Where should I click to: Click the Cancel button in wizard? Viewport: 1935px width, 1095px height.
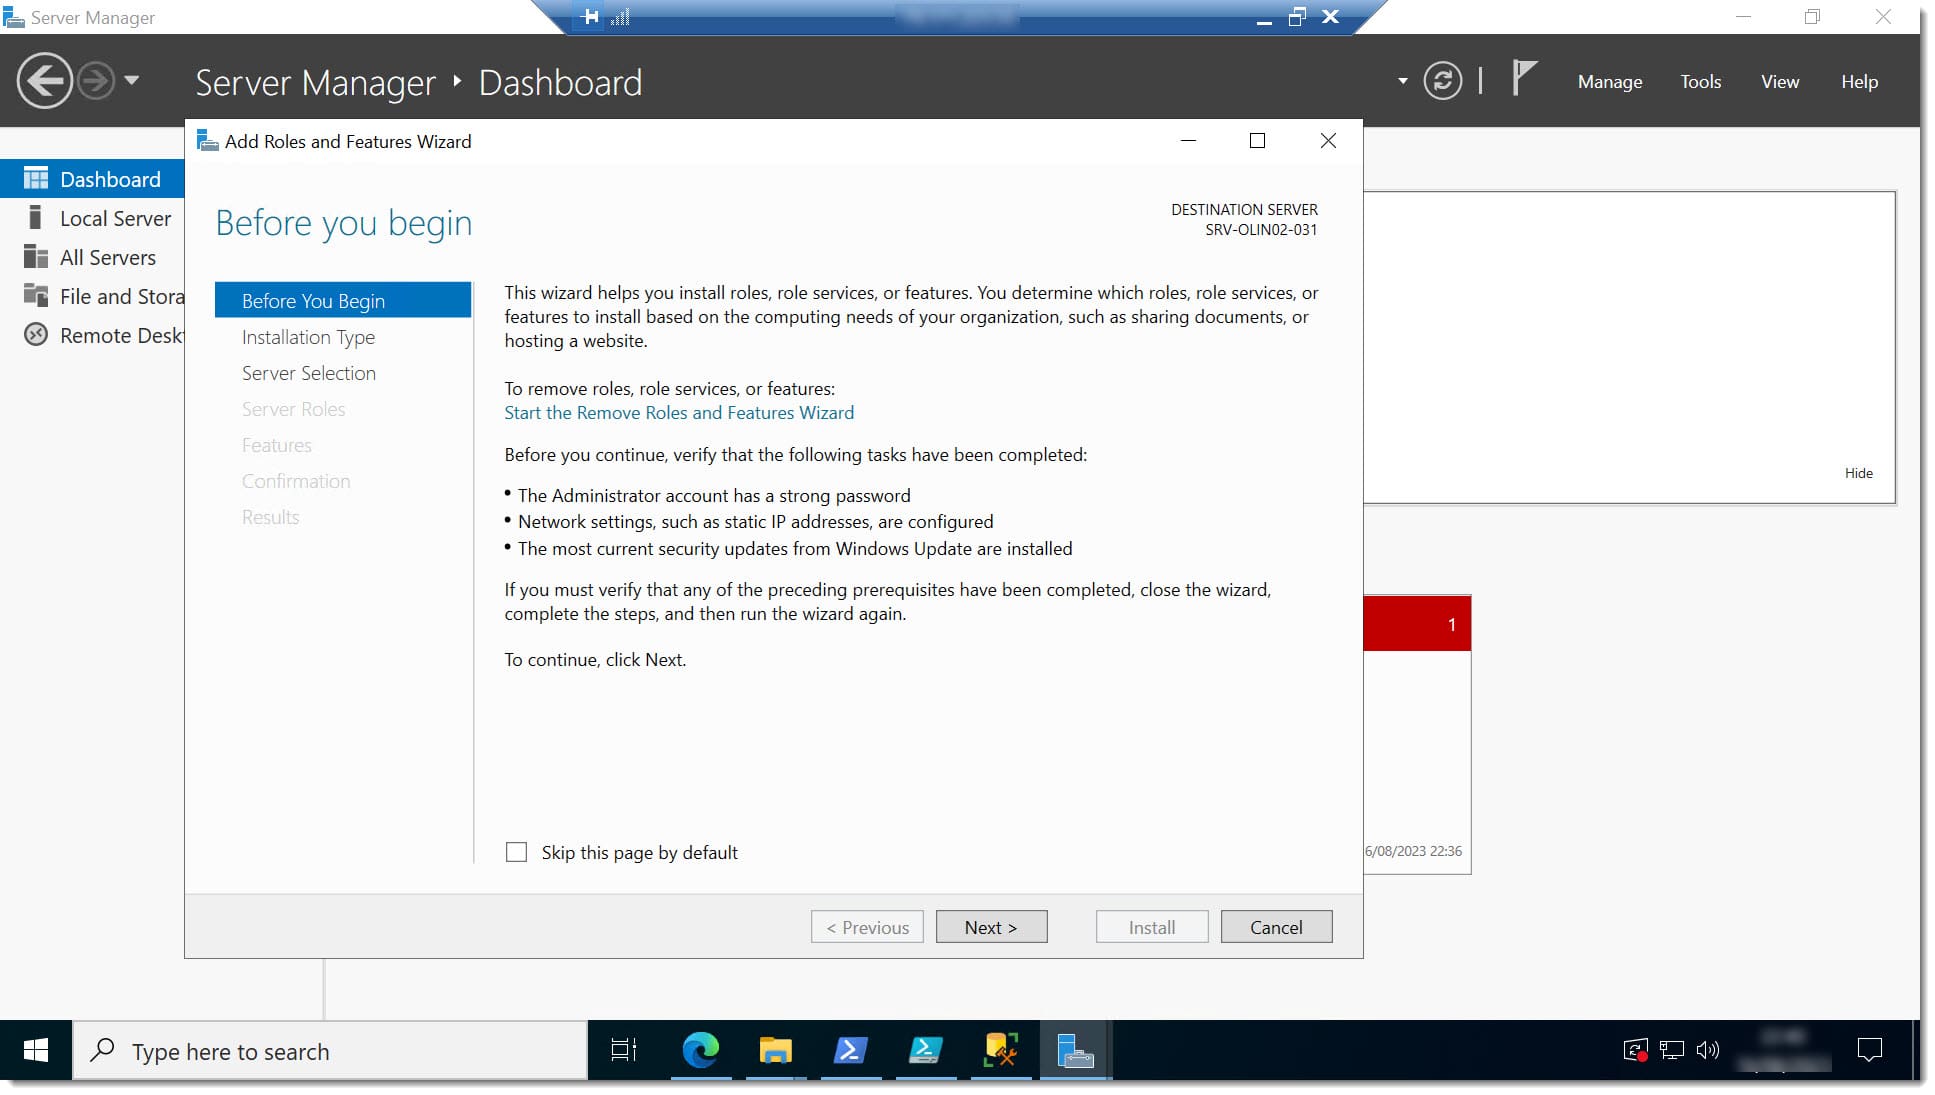point(1276,926)
